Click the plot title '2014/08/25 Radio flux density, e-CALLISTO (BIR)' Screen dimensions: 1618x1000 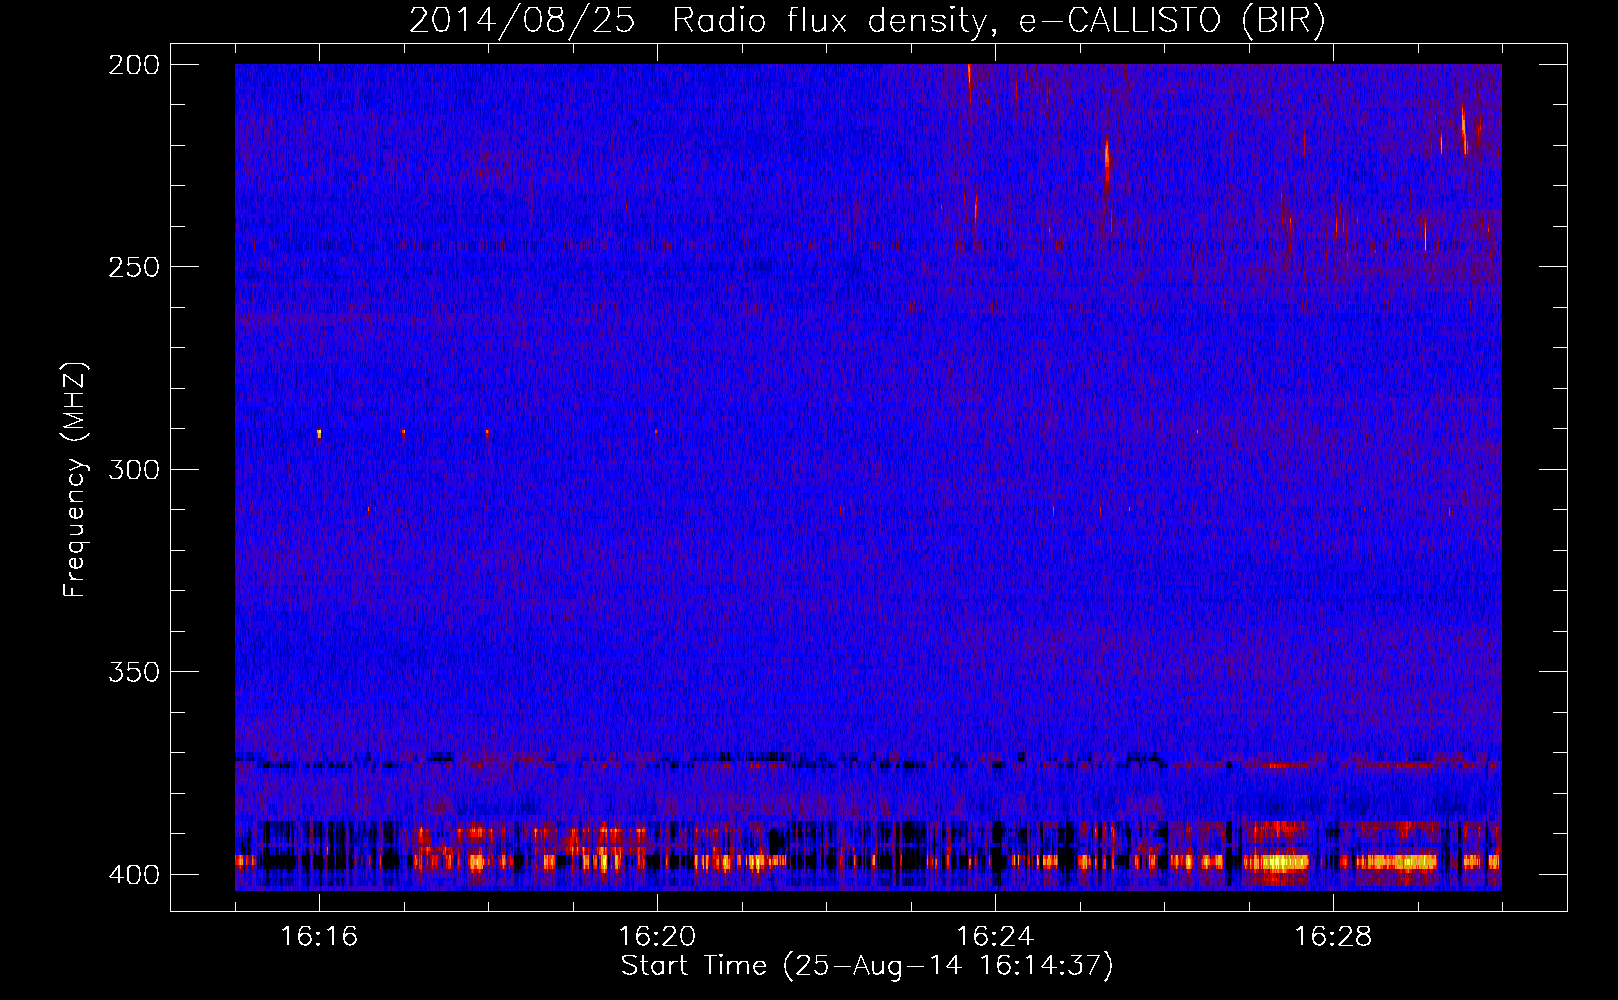[867, 20]
